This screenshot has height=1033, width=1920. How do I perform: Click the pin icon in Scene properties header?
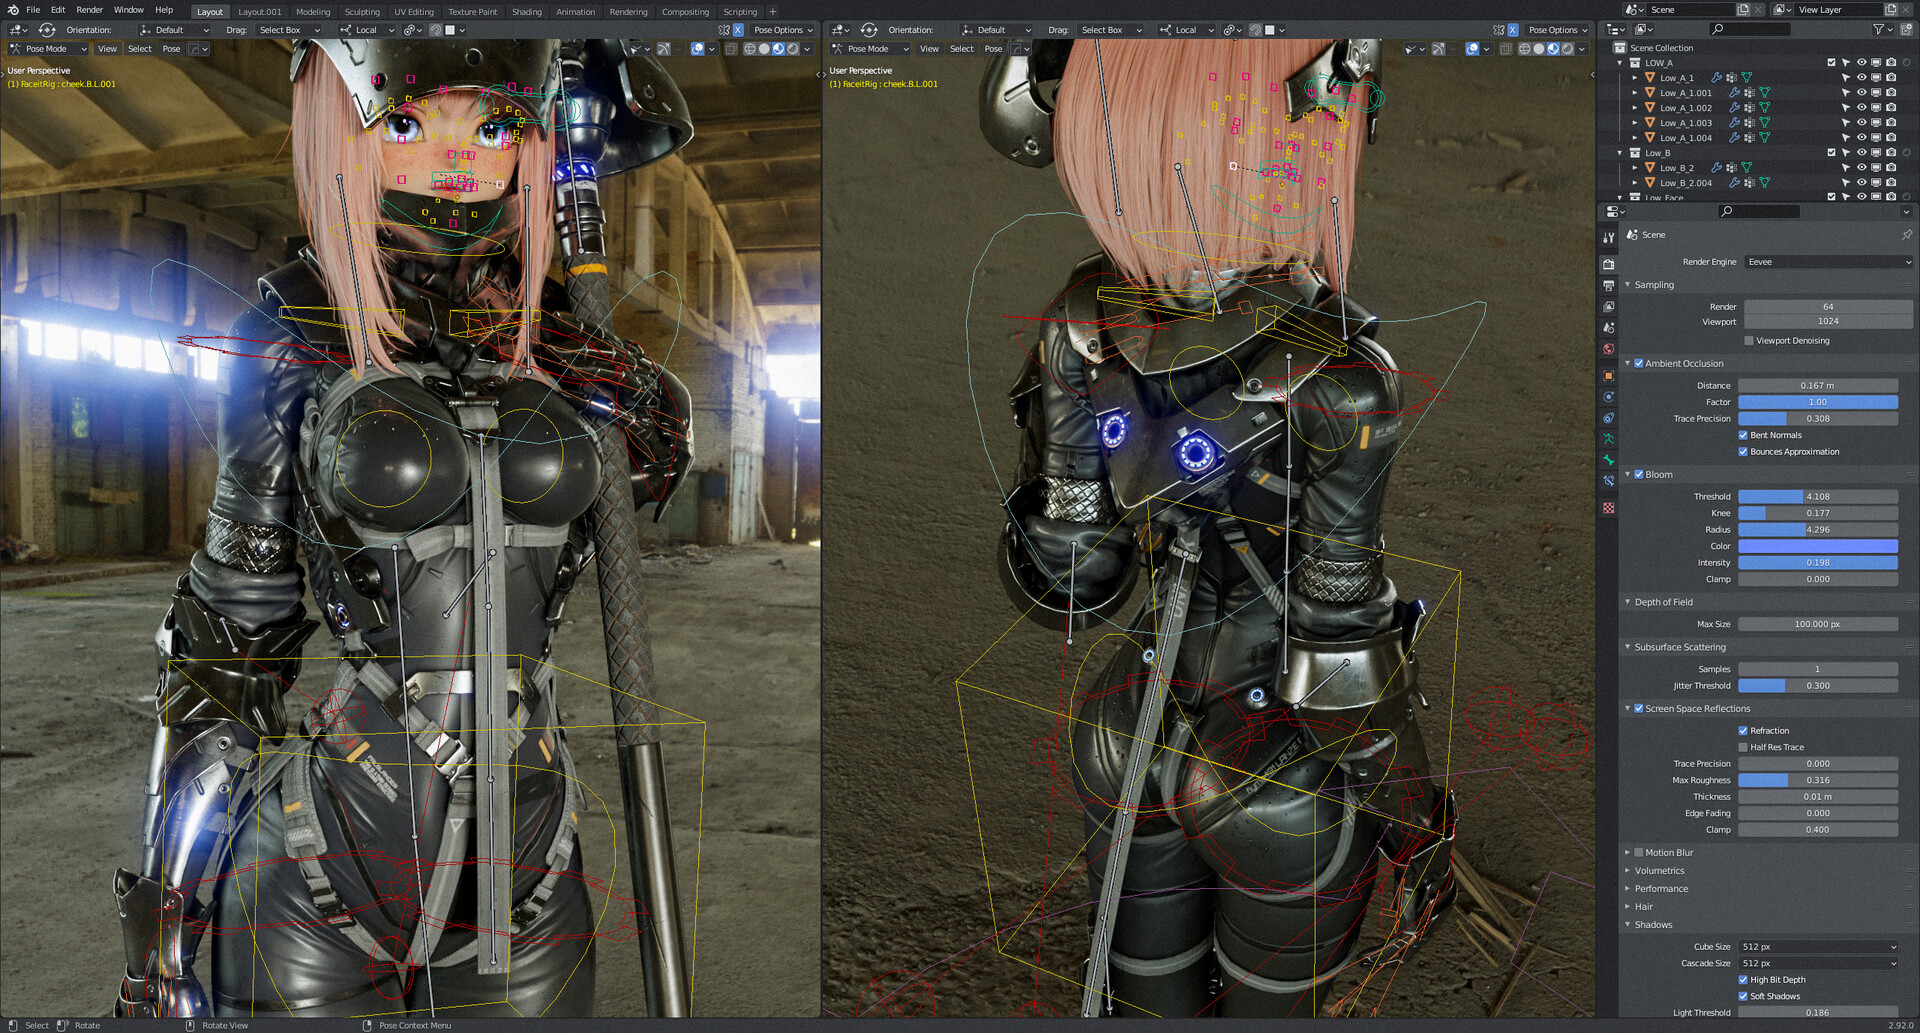(x=1906, y=235)
